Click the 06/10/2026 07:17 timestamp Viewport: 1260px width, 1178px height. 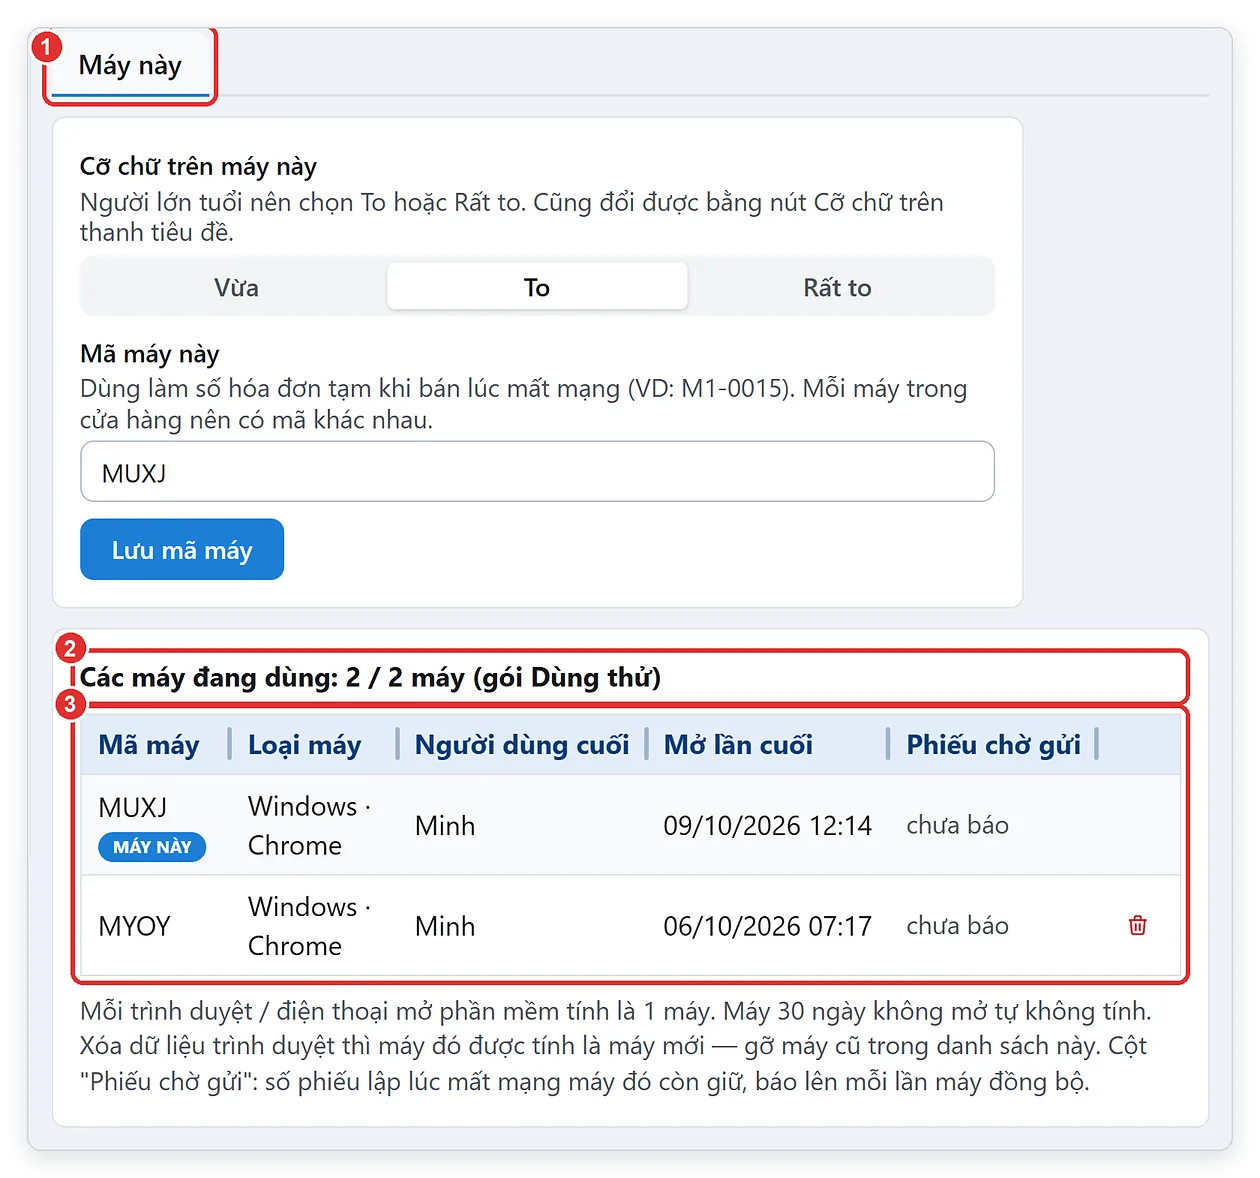click(x=767, y=926)
